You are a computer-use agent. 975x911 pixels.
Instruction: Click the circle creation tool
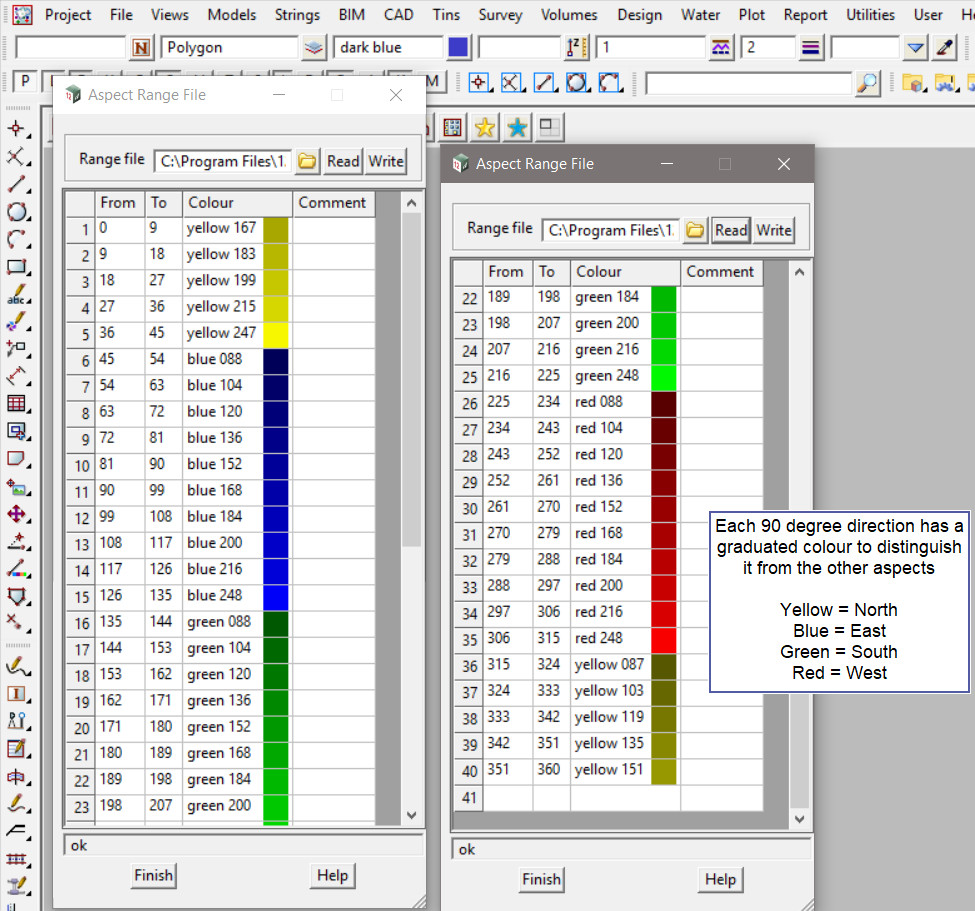[x=16, y=212]
